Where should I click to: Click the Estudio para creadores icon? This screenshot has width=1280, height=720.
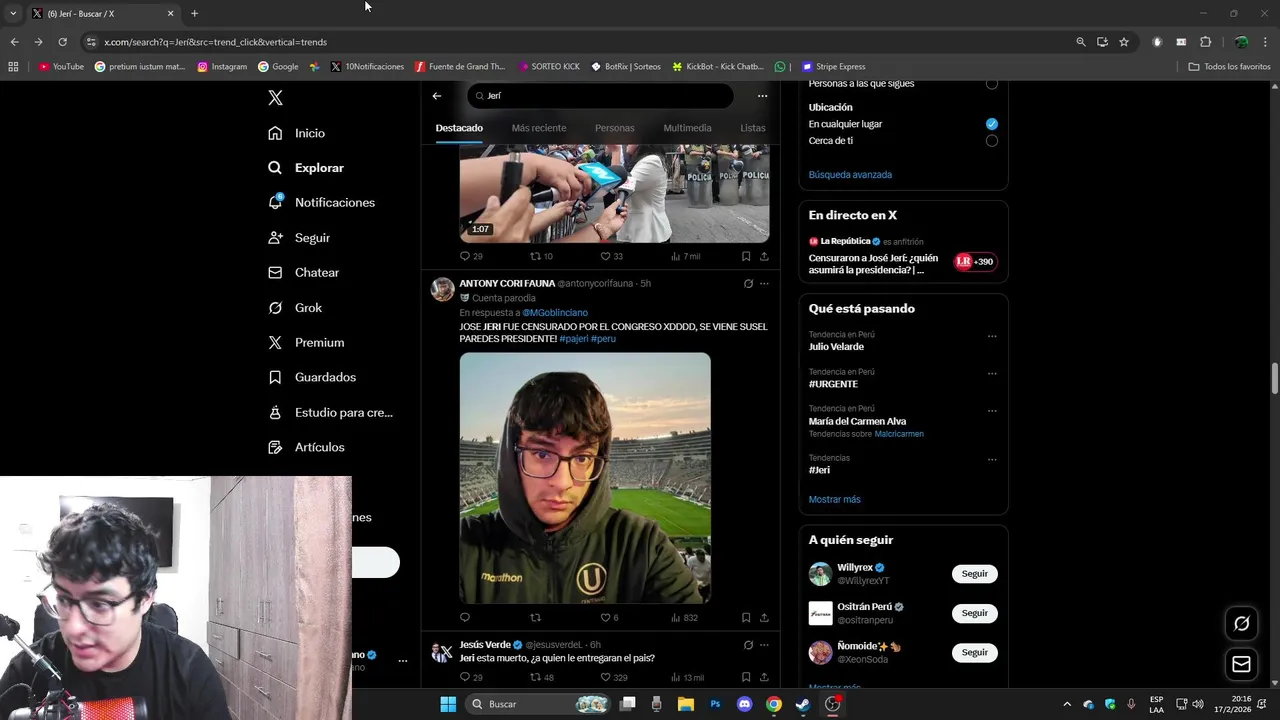[x=275, y=412]
